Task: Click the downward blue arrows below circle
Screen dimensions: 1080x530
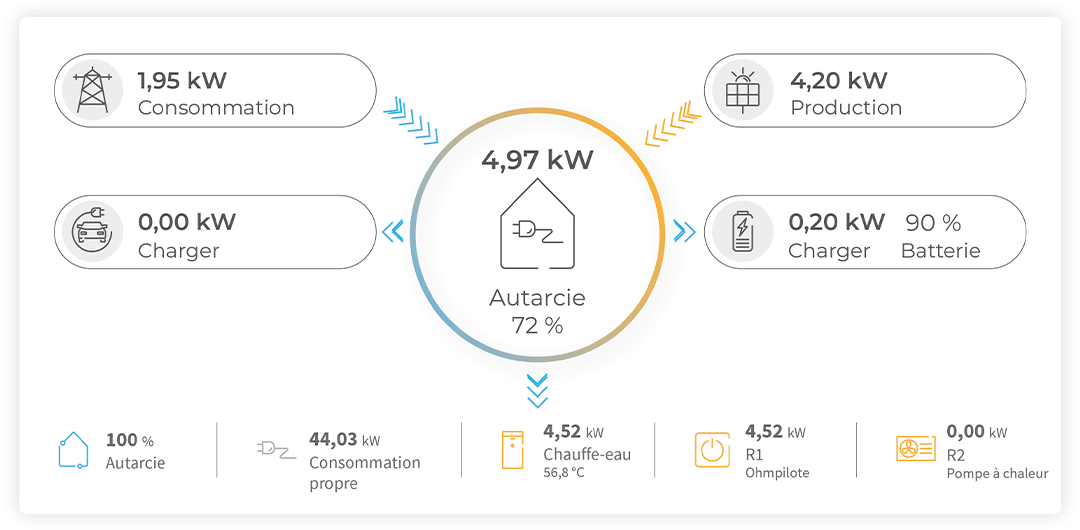Action: pos(537,391)
